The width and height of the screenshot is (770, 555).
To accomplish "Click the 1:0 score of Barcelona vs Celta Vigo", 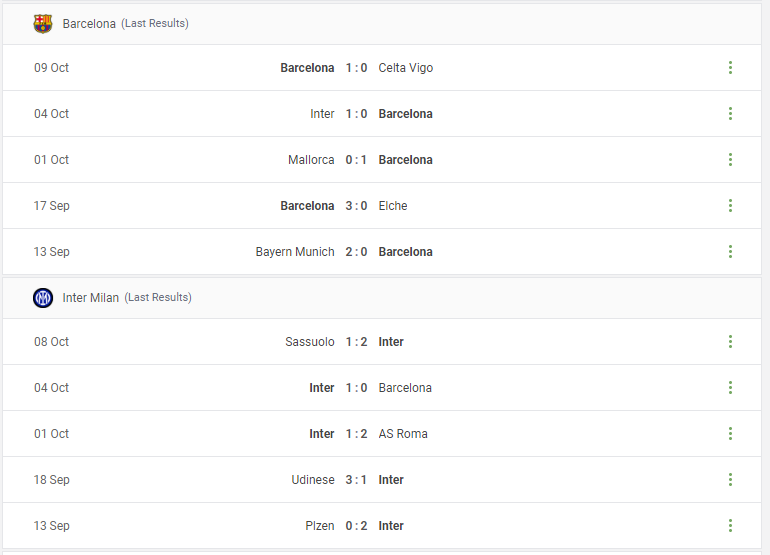I will click(x=356, y=68).
